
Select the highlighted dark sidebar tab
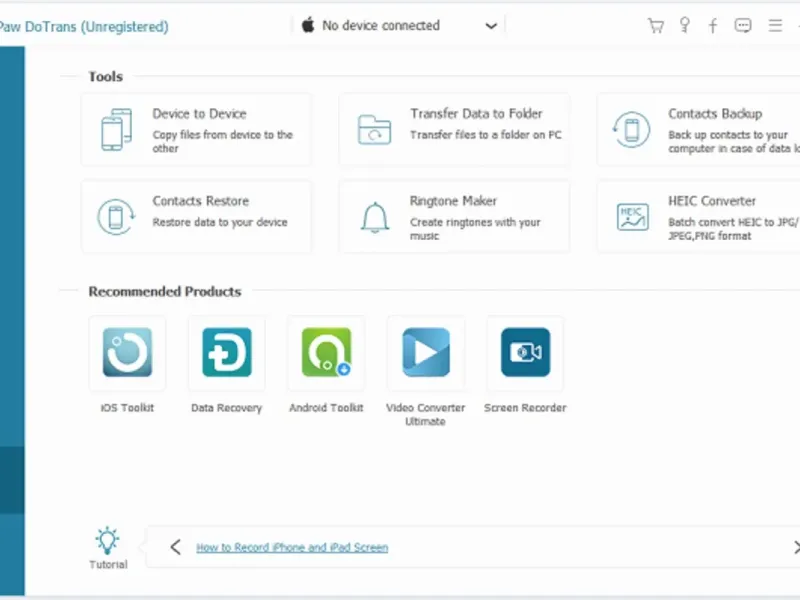[12, 480]
